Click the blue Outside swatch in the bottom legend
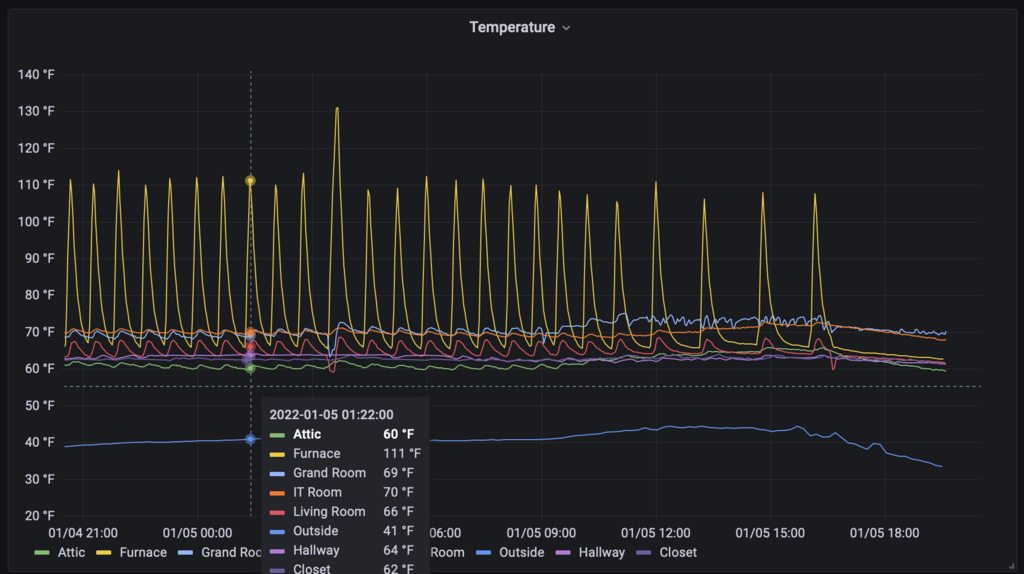This screenshot has width=1024, height=574. [x=483, y=552]
